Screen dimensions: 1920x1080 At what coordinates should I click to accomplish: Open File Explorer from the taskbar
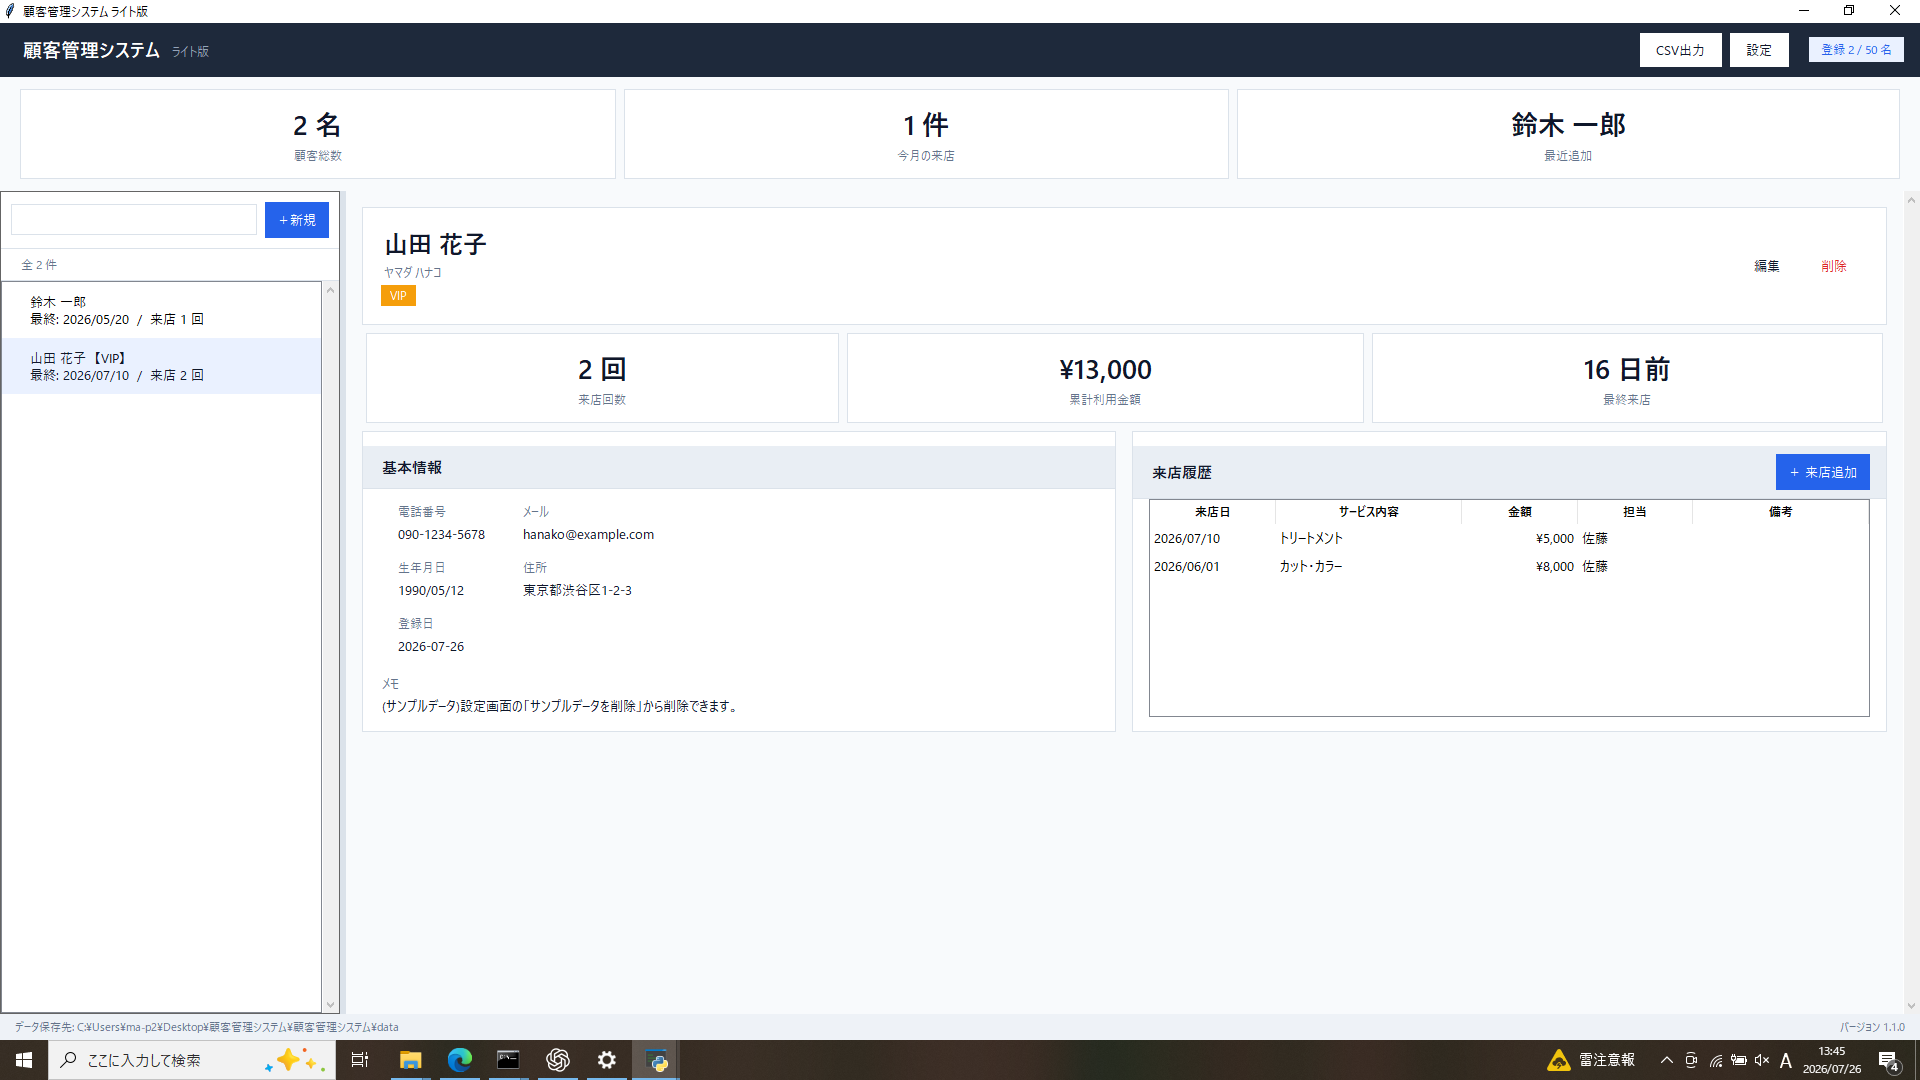410,1060
